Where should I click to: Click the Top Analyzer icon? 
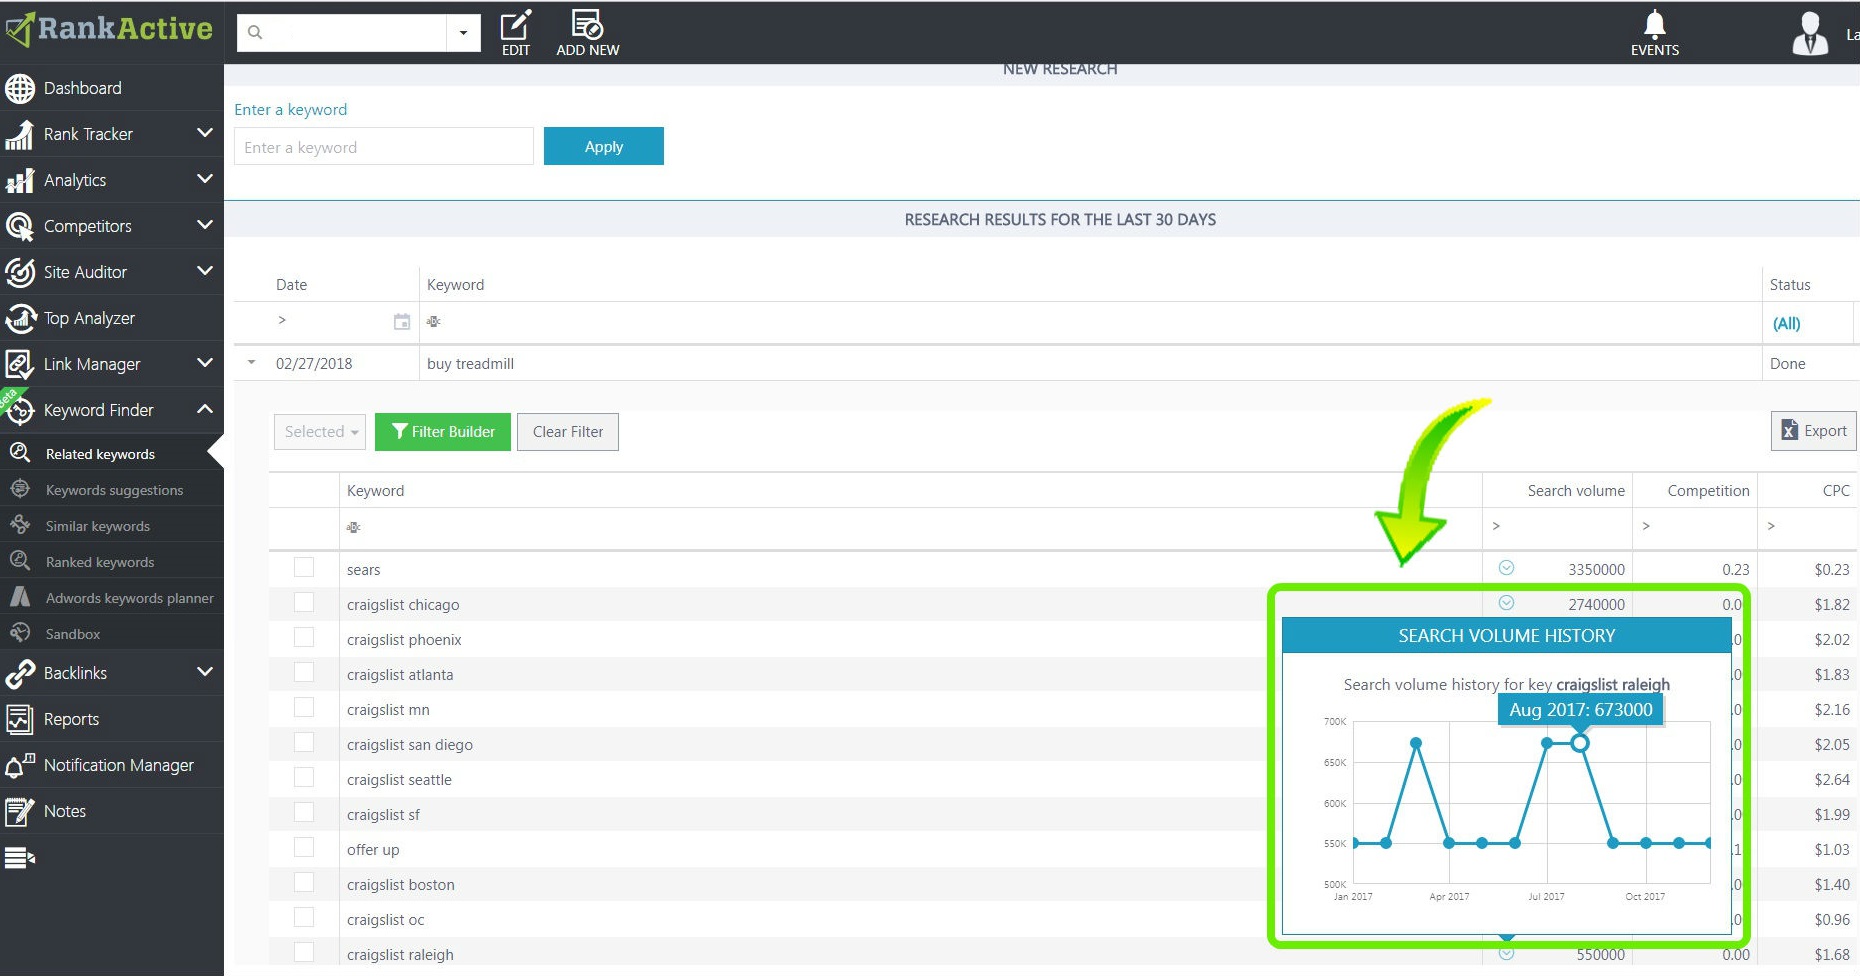coord(20,318)
